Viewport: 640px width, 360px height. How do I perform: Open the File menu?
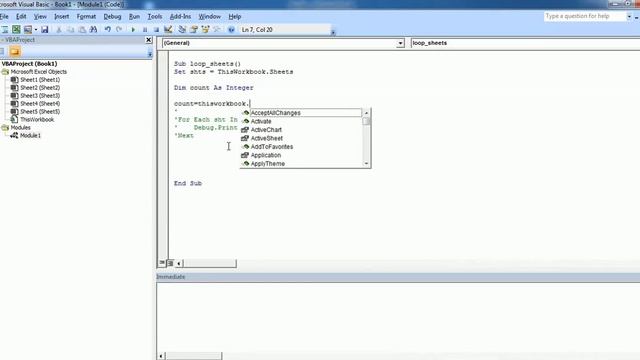(x=4, y=16)
